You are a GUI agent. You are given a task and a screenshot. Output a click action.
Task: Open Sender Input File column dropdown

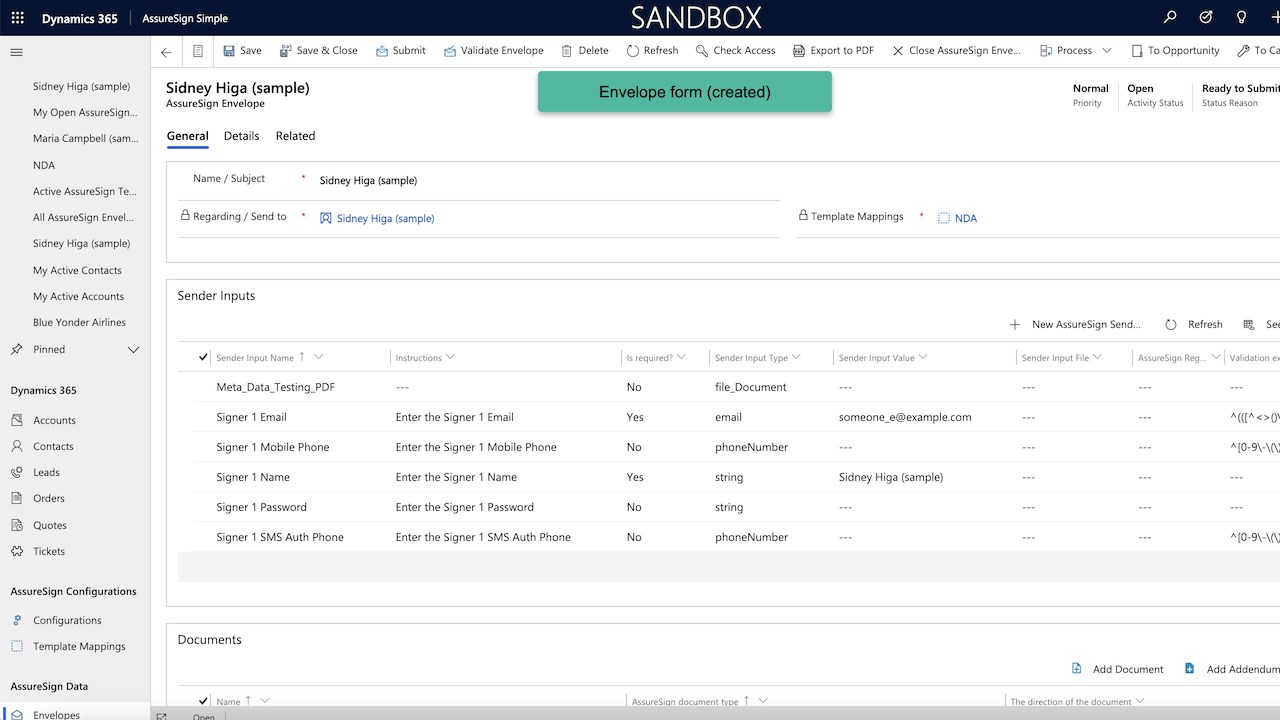pyautogui.click(x=1097, y=357)
